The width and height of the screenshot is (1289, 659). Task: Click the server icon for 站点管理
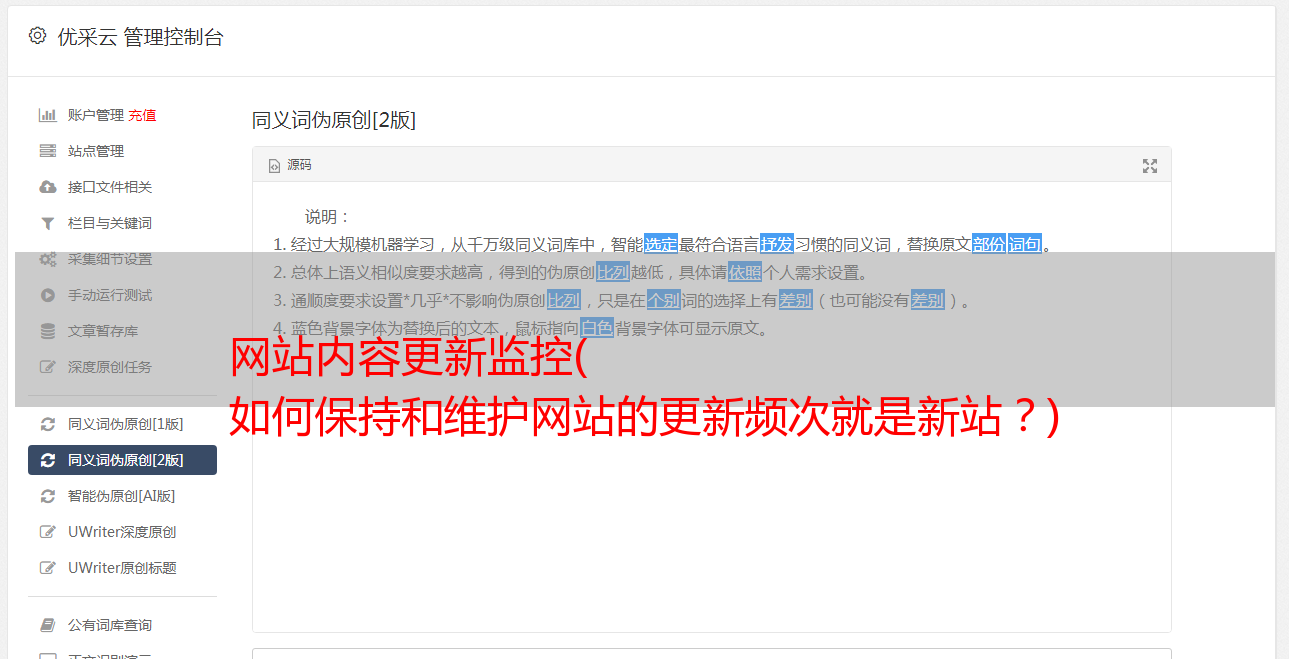click(47, 151)
